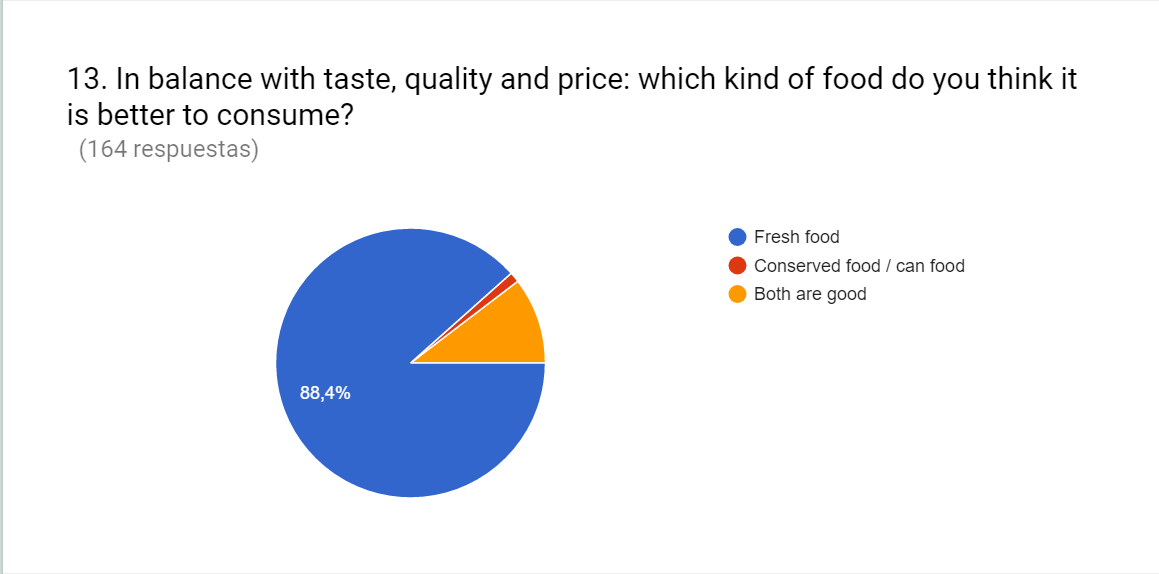The image size is (1159, 574).
Task: Select the "Conserved food / can food" legend label
Action: point(859,266)
